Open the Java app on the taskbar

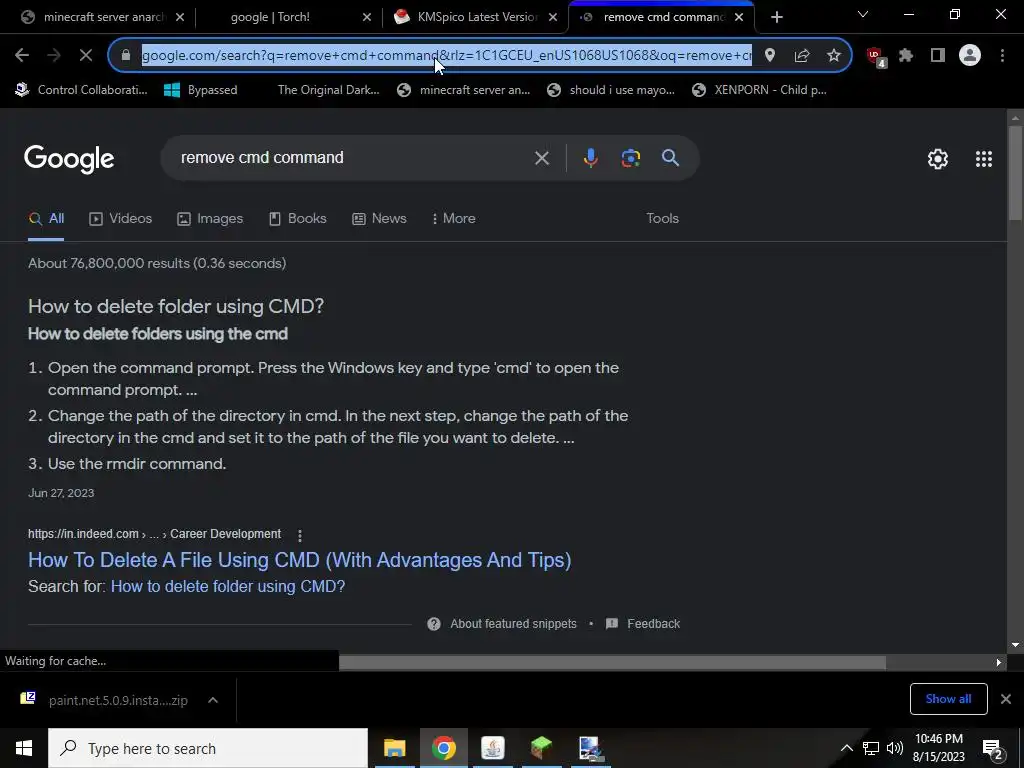click(492, 748)
